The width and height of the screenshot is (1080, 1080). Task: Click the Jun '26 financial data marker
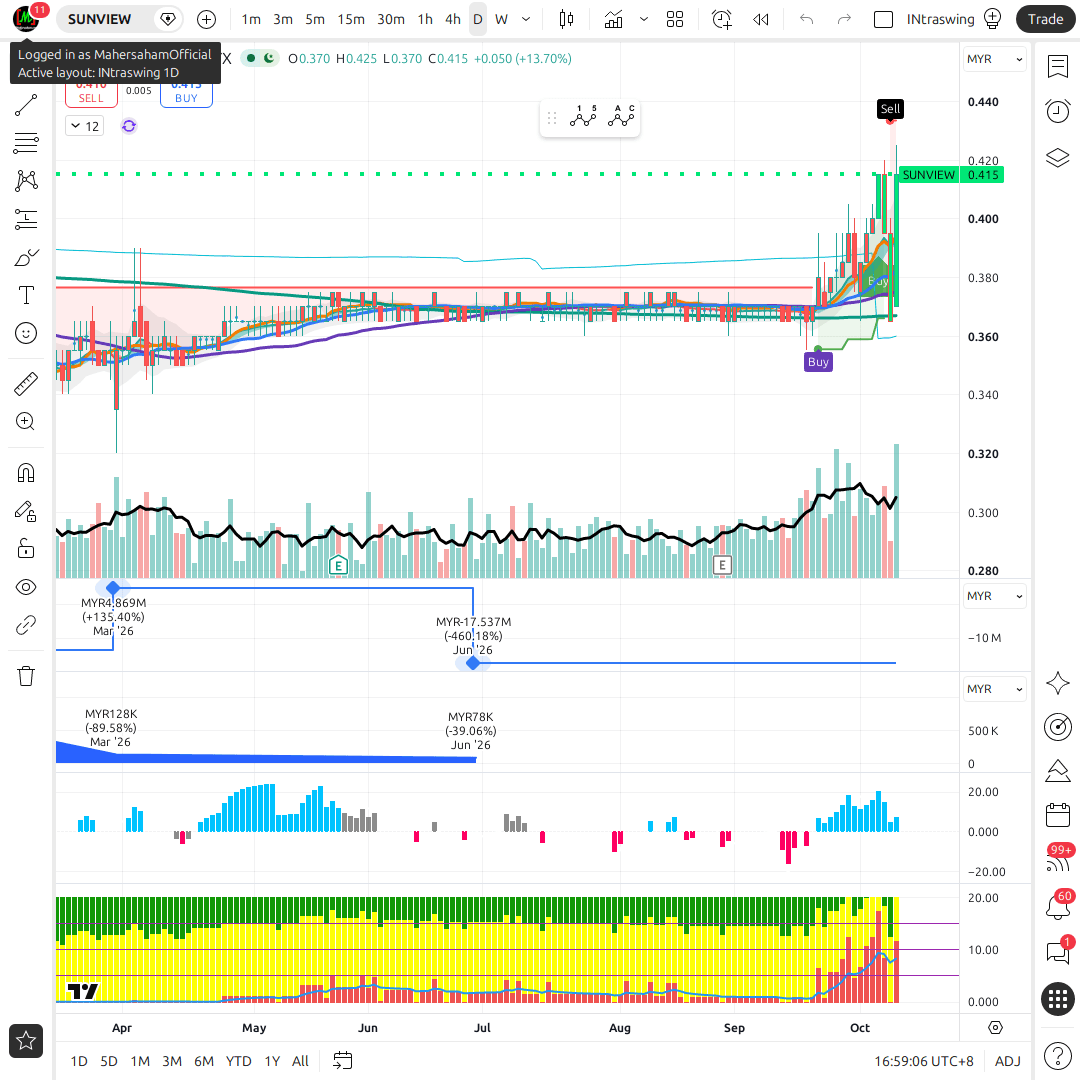(x=473, y=663)
